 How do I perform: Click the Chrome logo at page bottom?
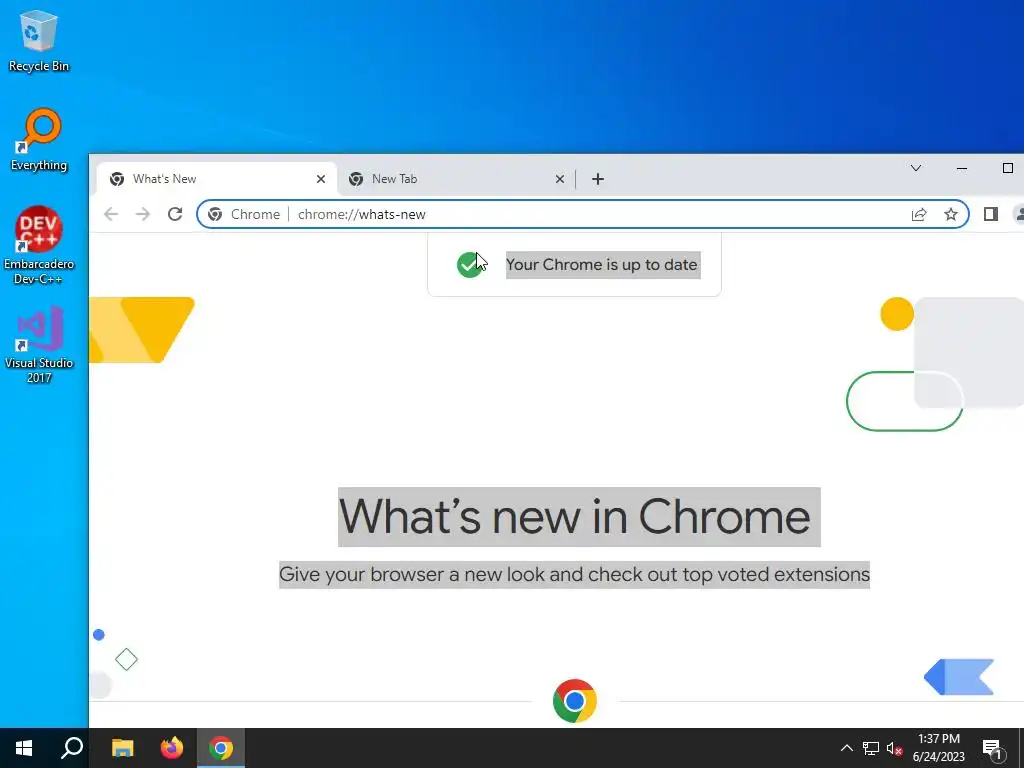(574, 701)
